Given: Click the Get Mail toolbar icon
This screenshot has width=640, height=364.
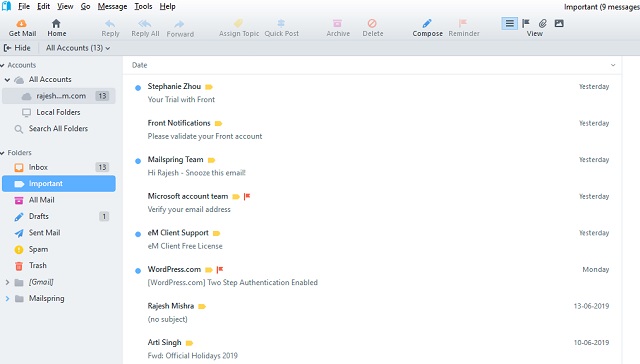Looking at the screenshot, I should [22, 28].
